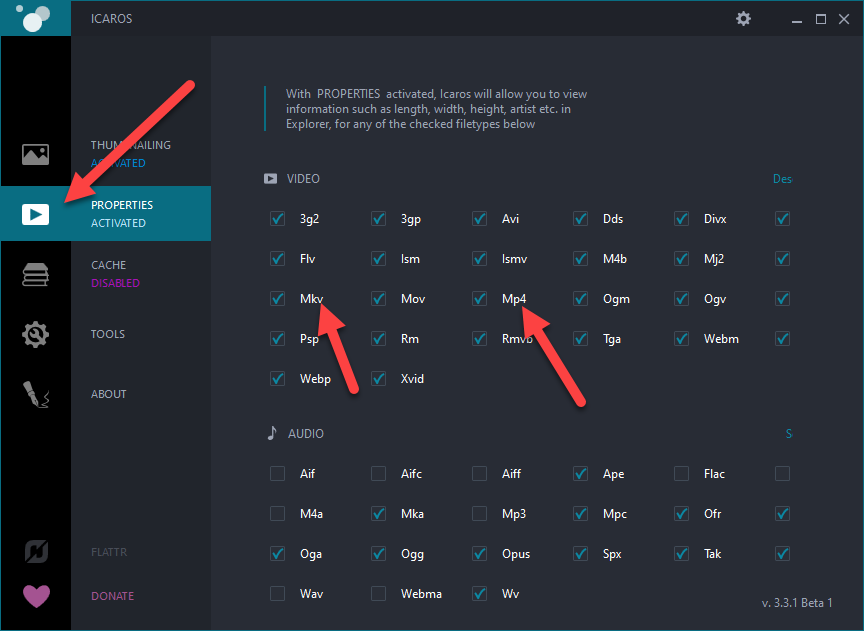Click the Donate heart icon
Screen dimensions: 864x631
click(x=35, y=596)
